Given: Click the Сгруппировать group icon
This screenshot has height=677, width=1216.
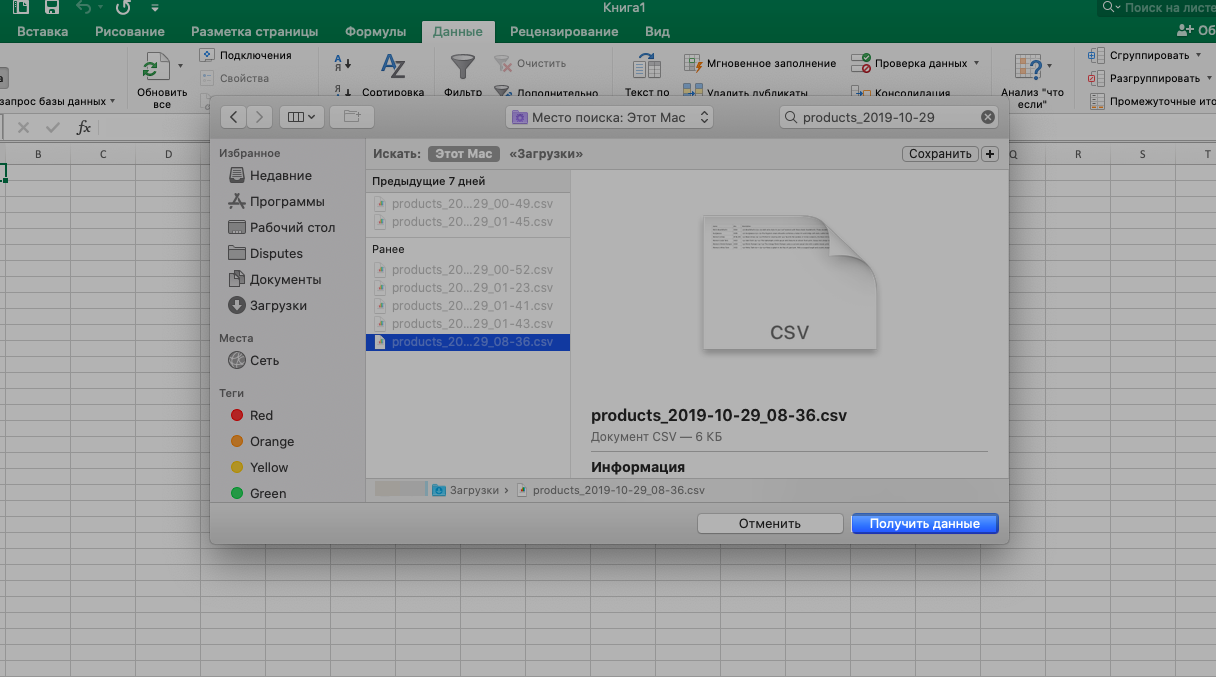Looking at the screenshot, I should tap(1097, 55).
